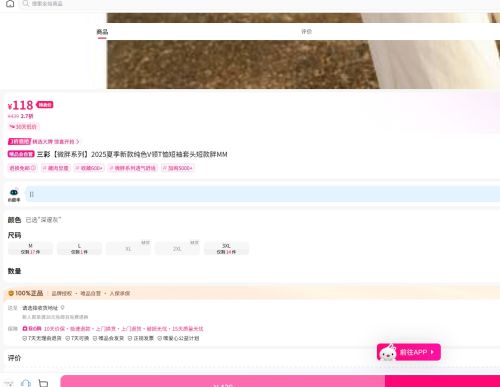
Task: Click the 100%正品 smiley badge icon
Action: [11, 293]
